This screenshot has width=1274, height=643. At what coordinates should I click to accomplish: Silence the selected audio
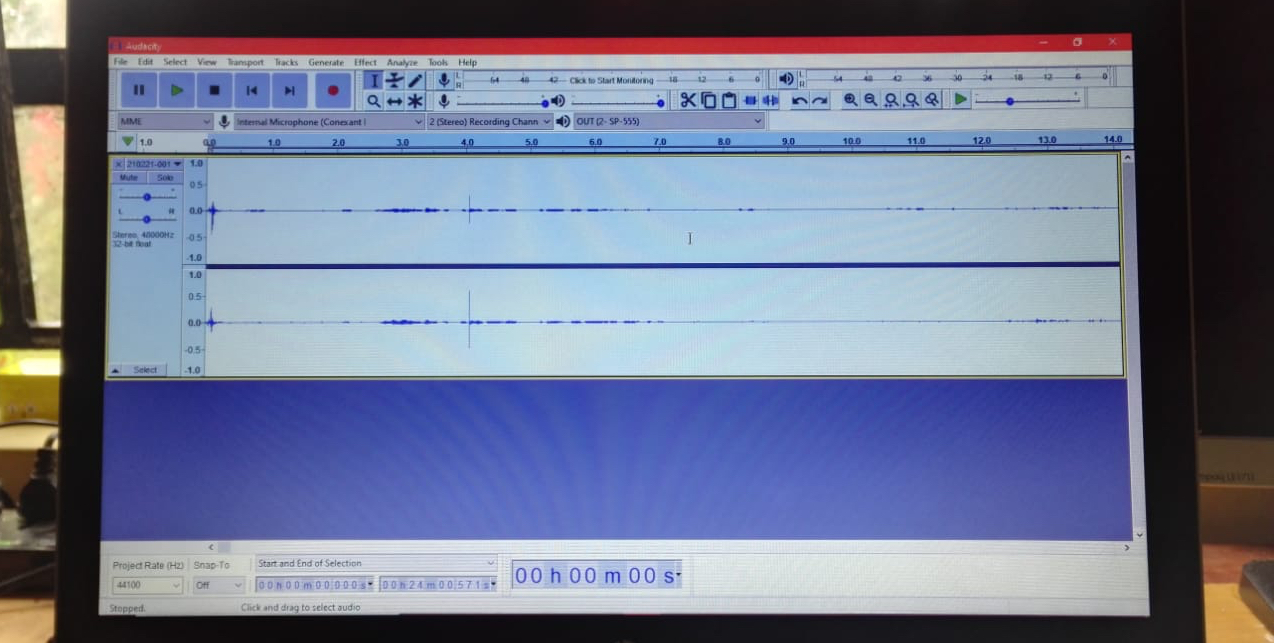770,100
